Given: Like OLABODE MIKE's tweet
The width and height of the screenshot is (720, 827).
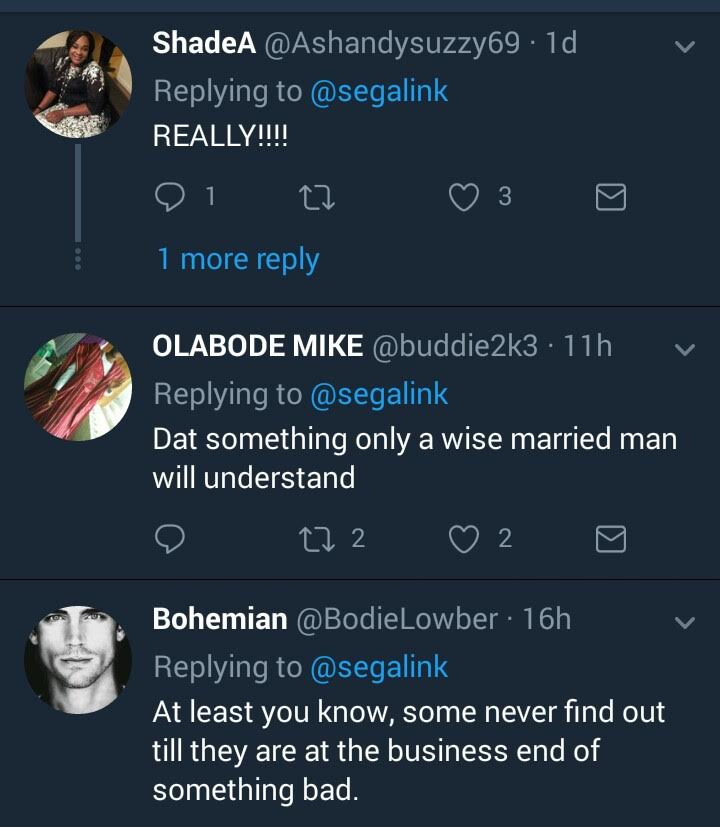Looking at the screenshot, I should (463, 540).
